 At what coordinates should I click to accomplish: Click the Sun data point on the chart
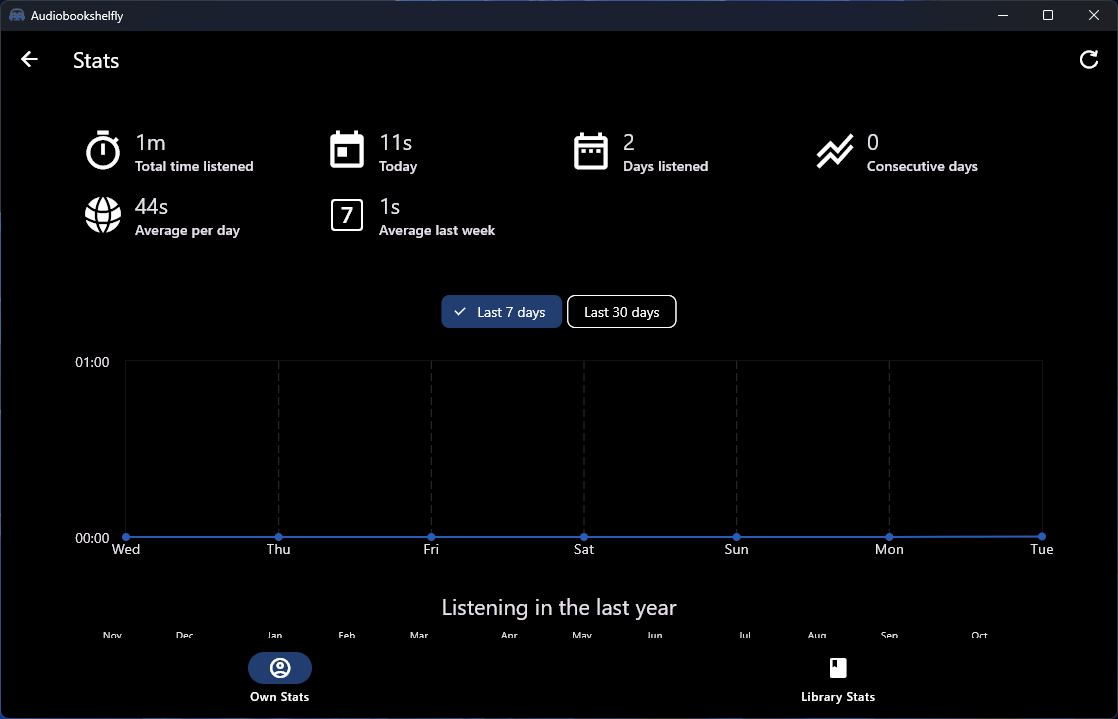coord(737,537)
